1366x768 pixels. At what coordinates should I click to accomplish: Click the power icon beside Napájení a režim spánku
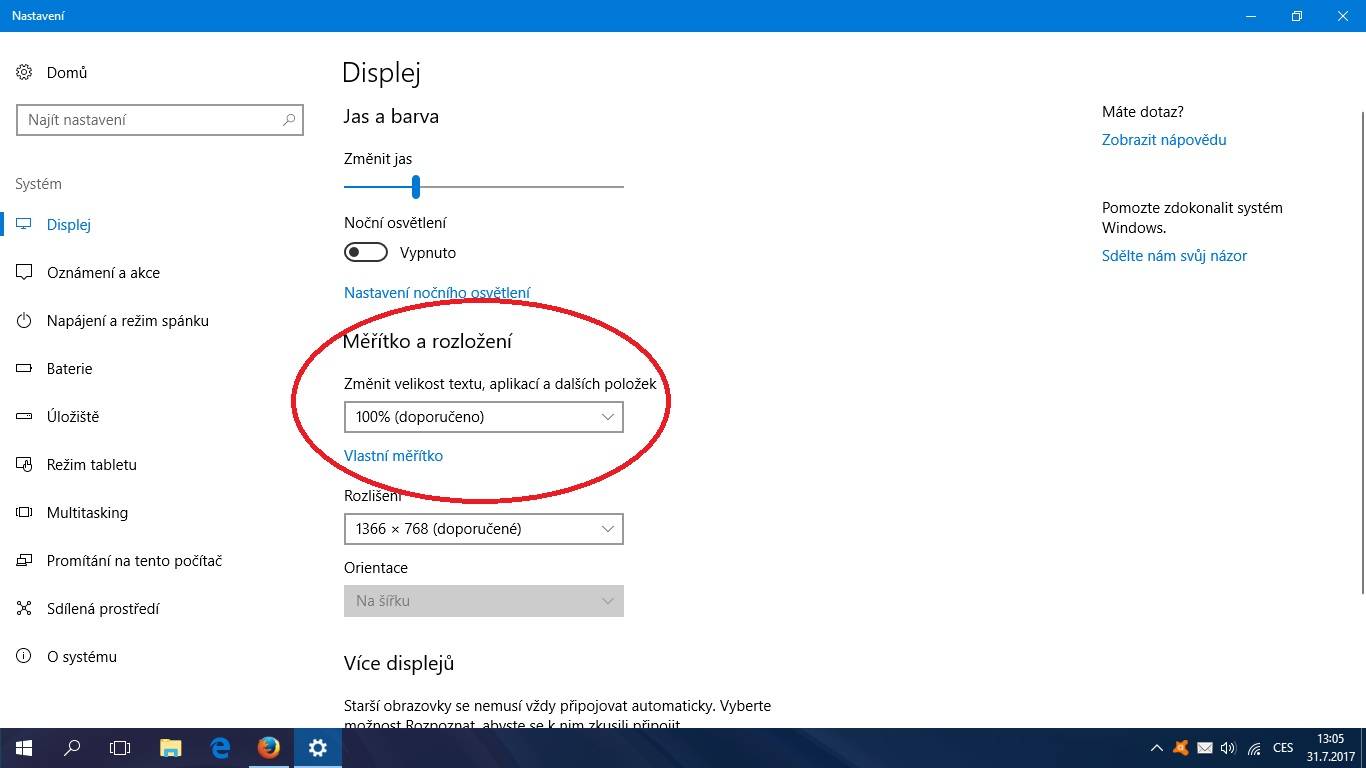[25, 321]
